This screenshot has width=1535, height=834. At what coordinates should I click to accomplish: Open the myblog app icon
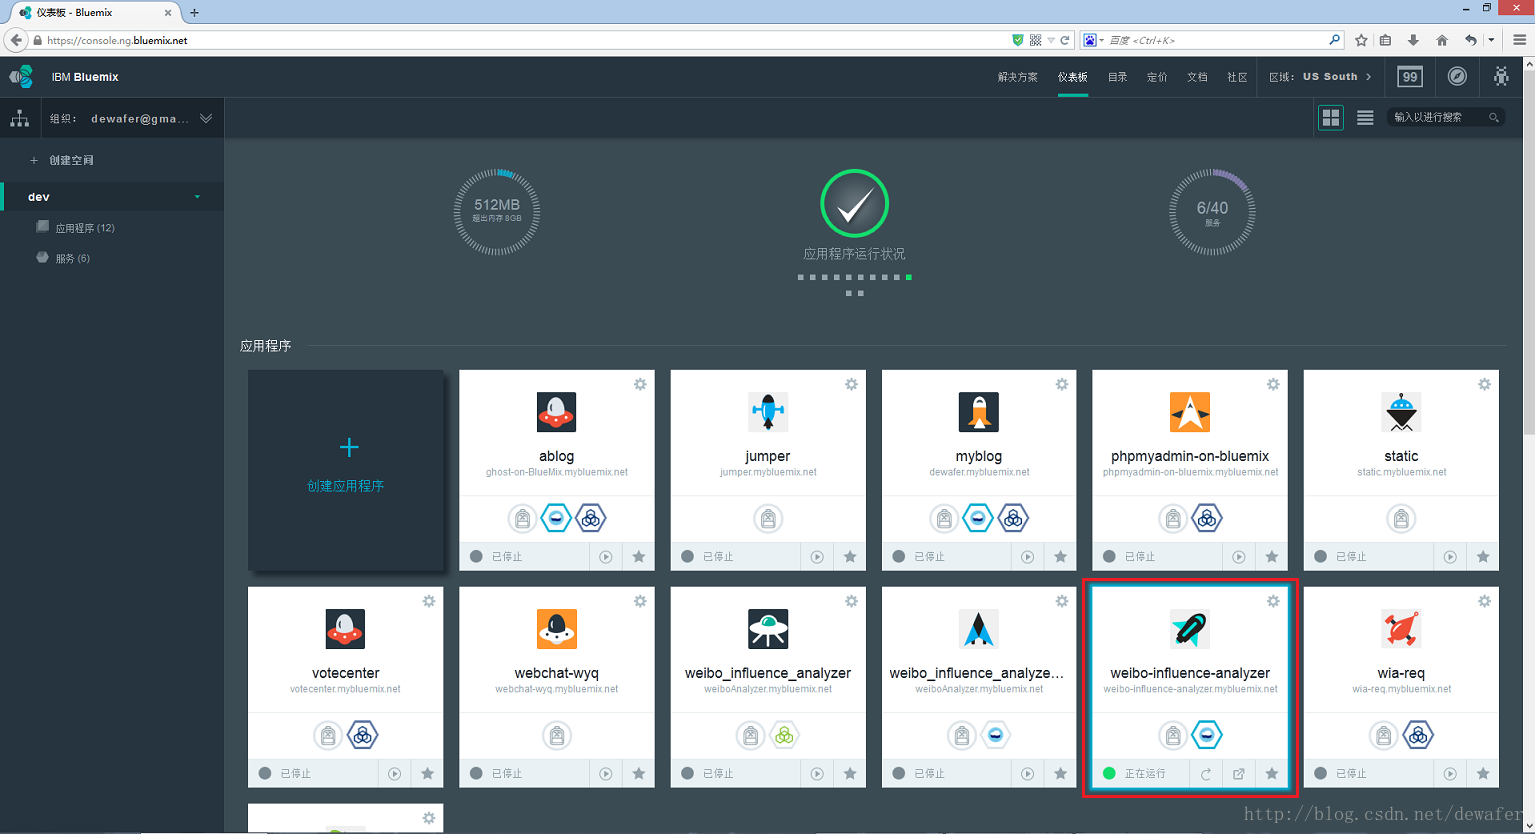click(979, 412)
